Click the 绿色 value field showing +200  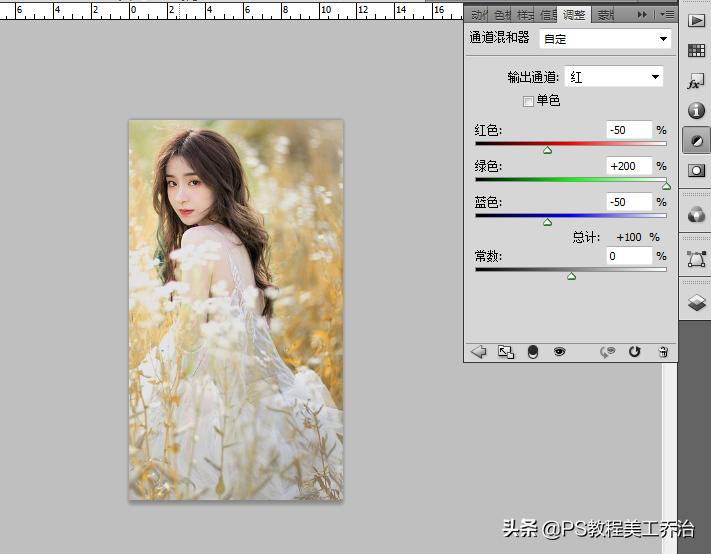point(629,166)
